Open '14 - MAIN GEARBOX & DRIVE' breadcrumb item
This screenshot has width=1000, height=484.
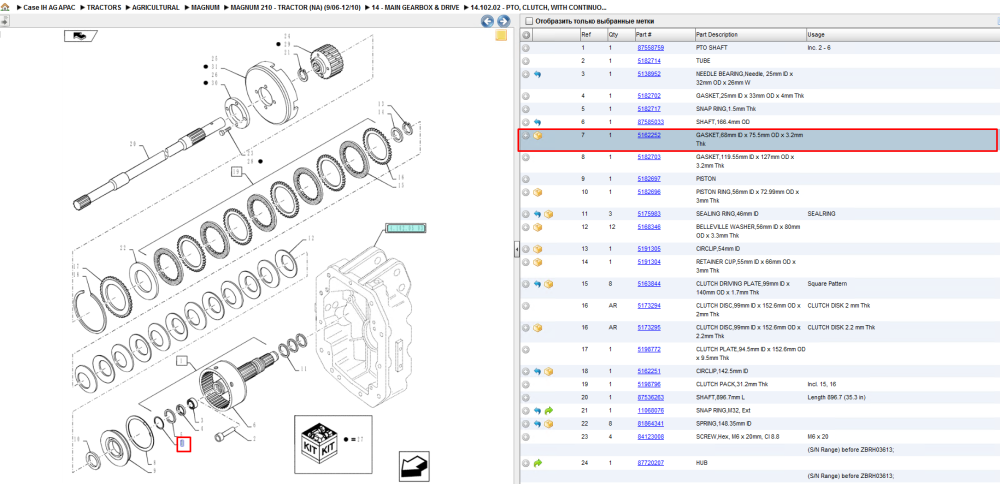point(417,7)
